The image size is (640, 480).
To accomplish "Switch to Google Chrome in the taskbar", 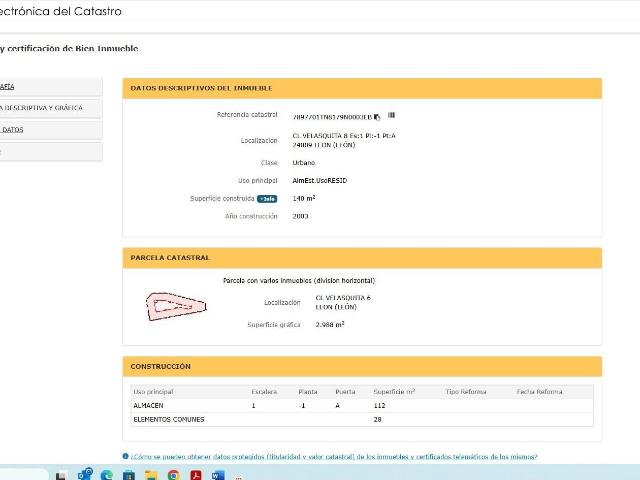I will coord(173,475).
